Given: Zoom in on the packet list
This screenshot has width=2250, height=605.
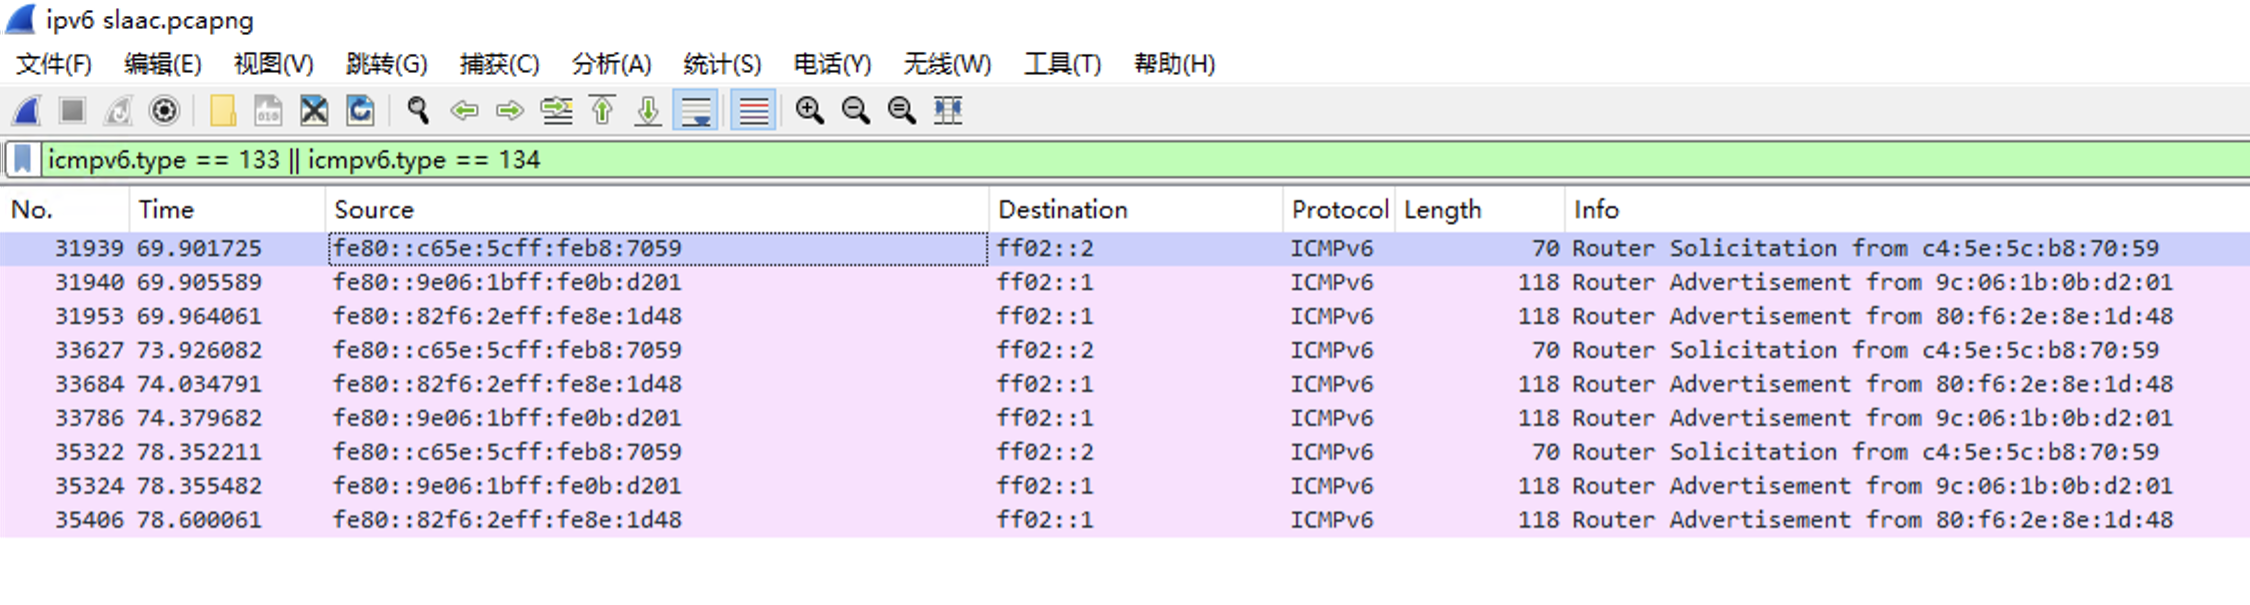Looking at the screenshot, I should (811, 110).
